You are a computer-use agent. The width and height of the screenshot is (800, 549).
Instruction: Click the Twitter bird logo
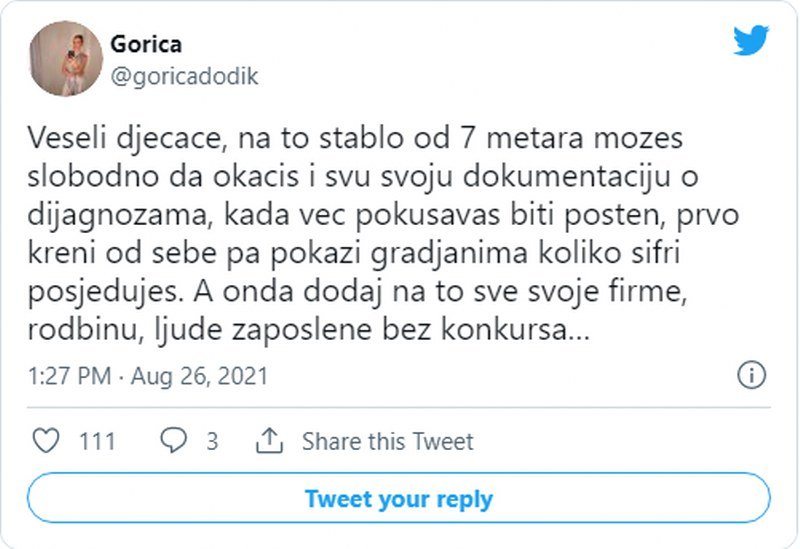pos(750,42)
